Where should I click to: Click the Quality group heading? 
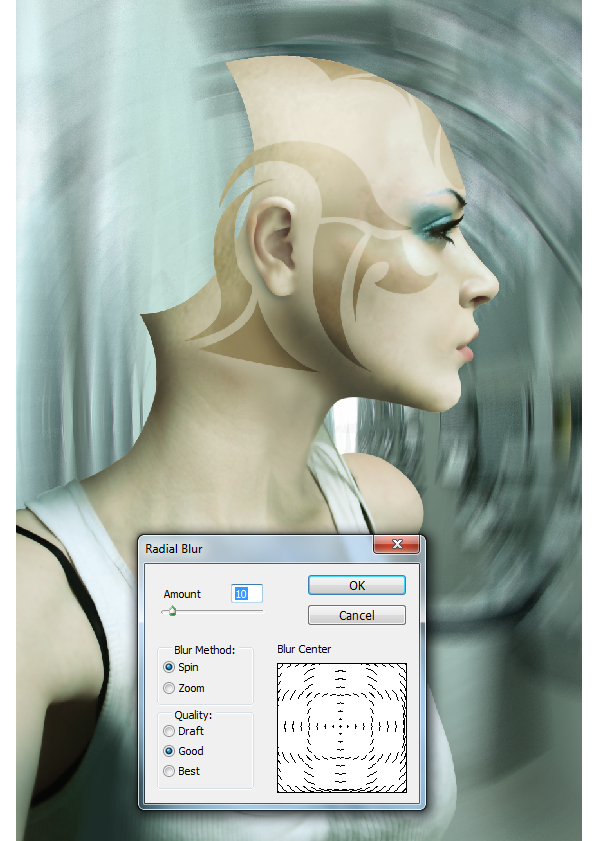coord(193,715)
